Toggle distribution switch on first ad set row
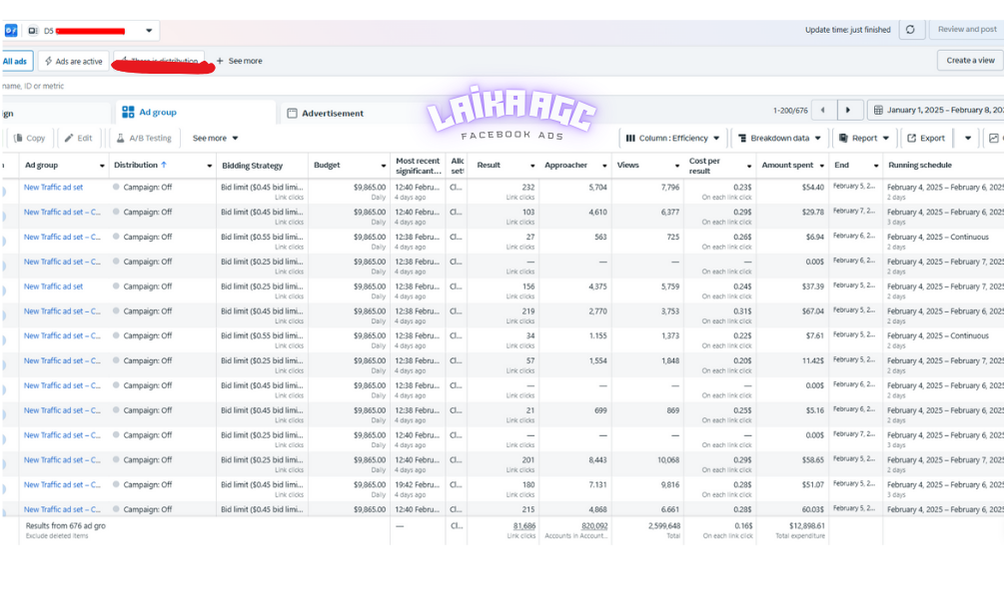 point(116,187)
